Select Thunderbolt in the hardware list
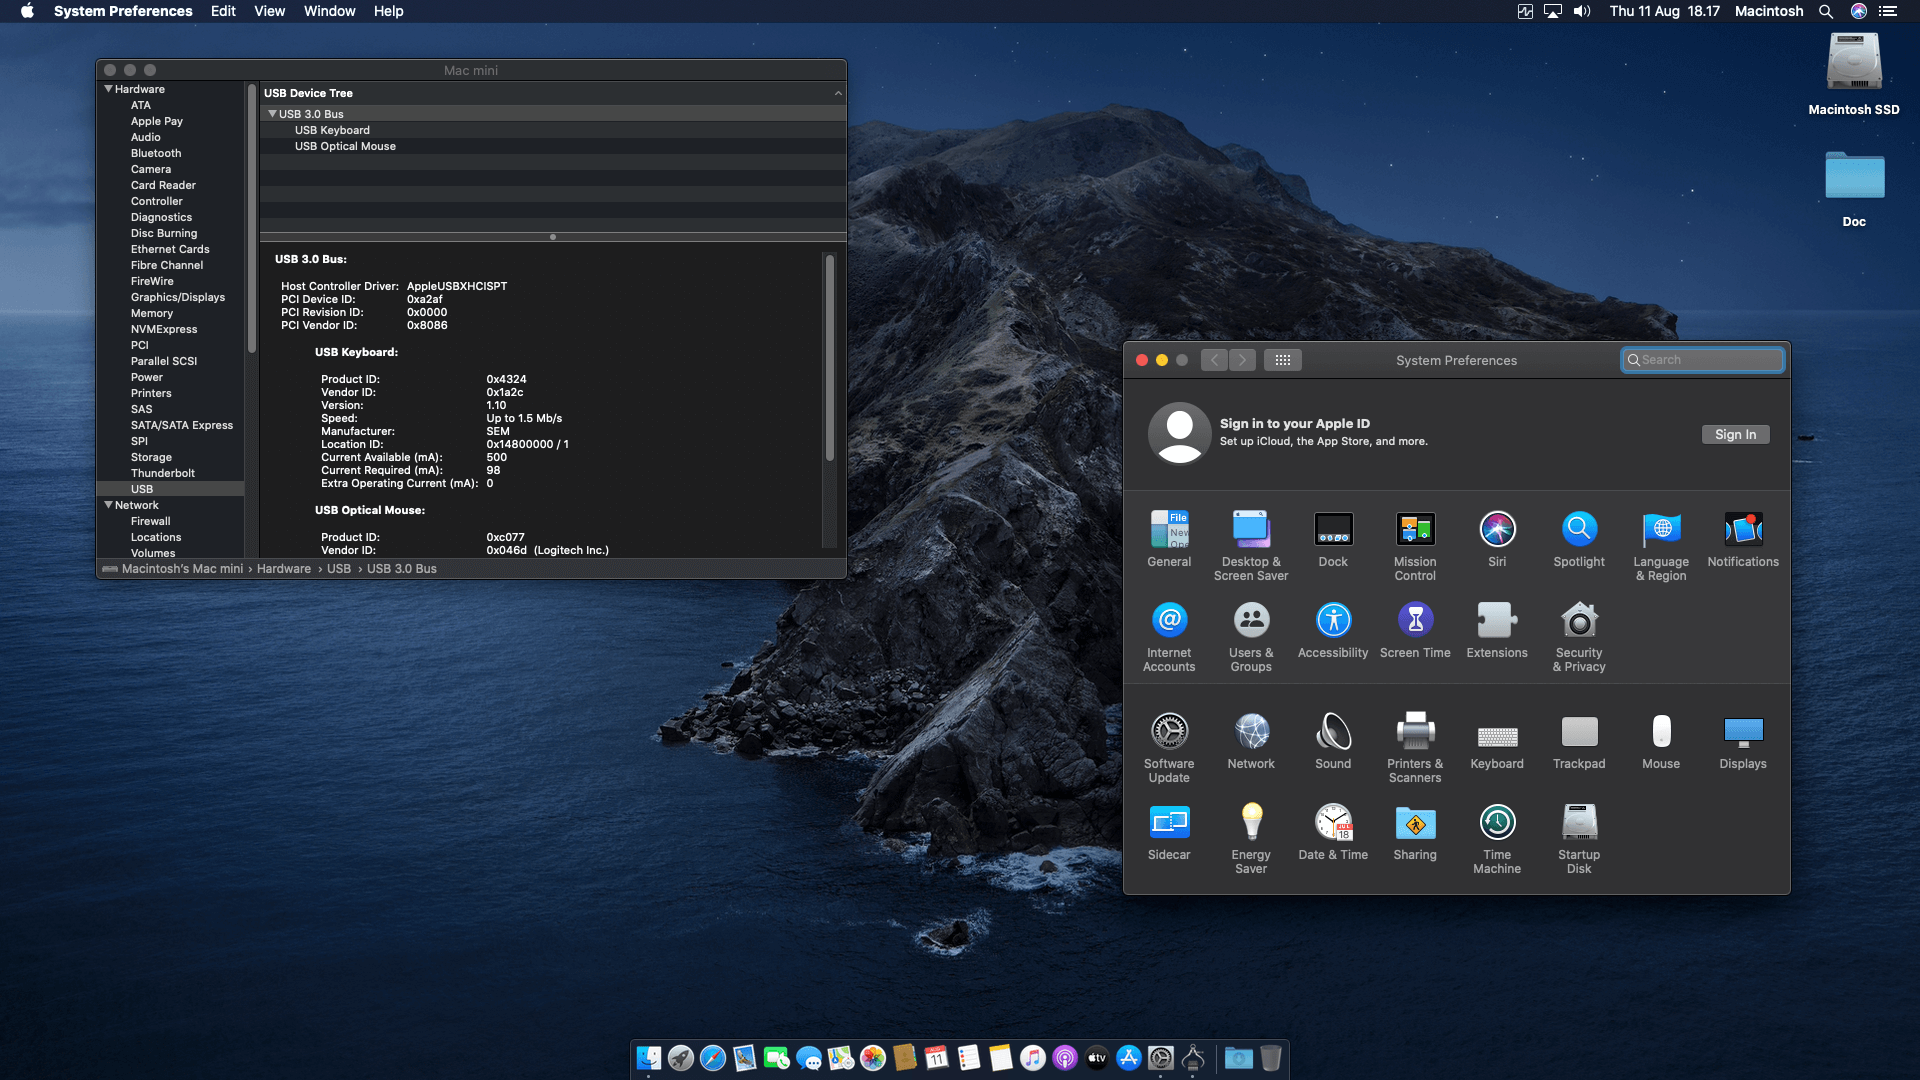1920x1080 pixels. [162, 473]
